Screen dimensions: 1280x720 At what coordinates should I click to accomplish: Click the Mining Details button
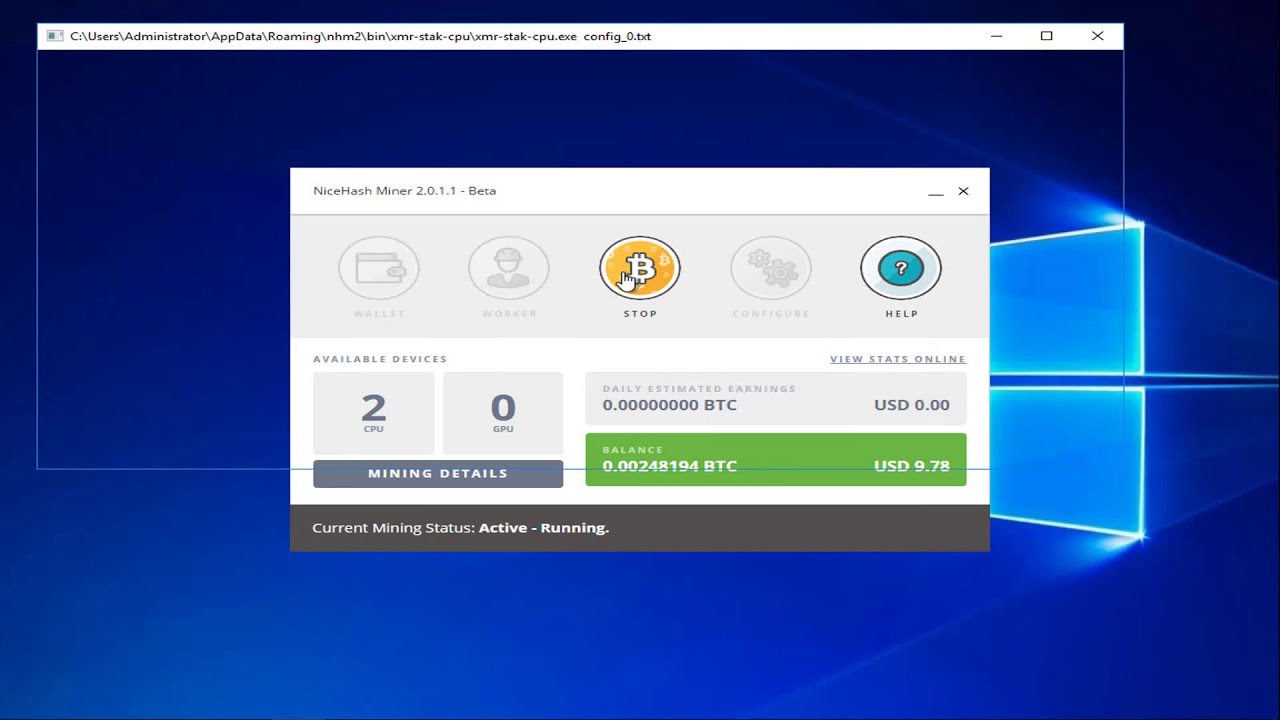click(x=438, y=474)
